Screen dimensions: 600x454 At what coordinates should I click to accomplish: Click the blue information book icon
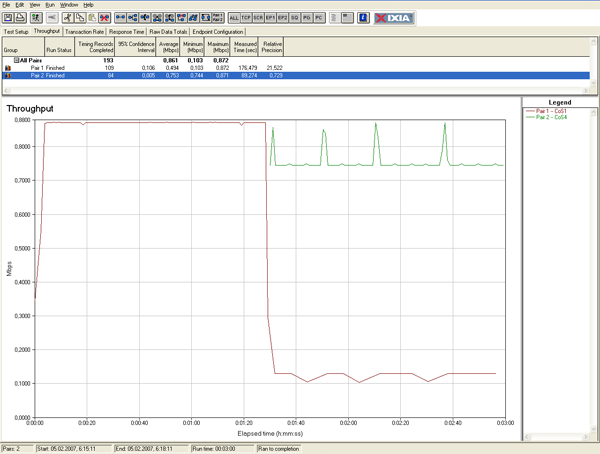coord(363,18)
